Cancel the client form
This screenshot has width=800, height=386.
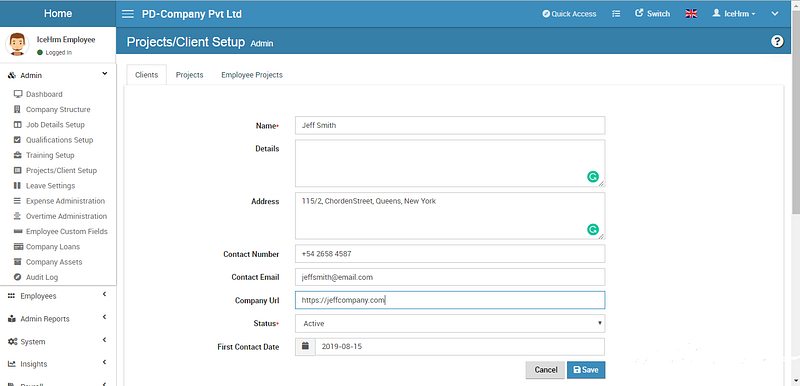[x=545, y=370]
